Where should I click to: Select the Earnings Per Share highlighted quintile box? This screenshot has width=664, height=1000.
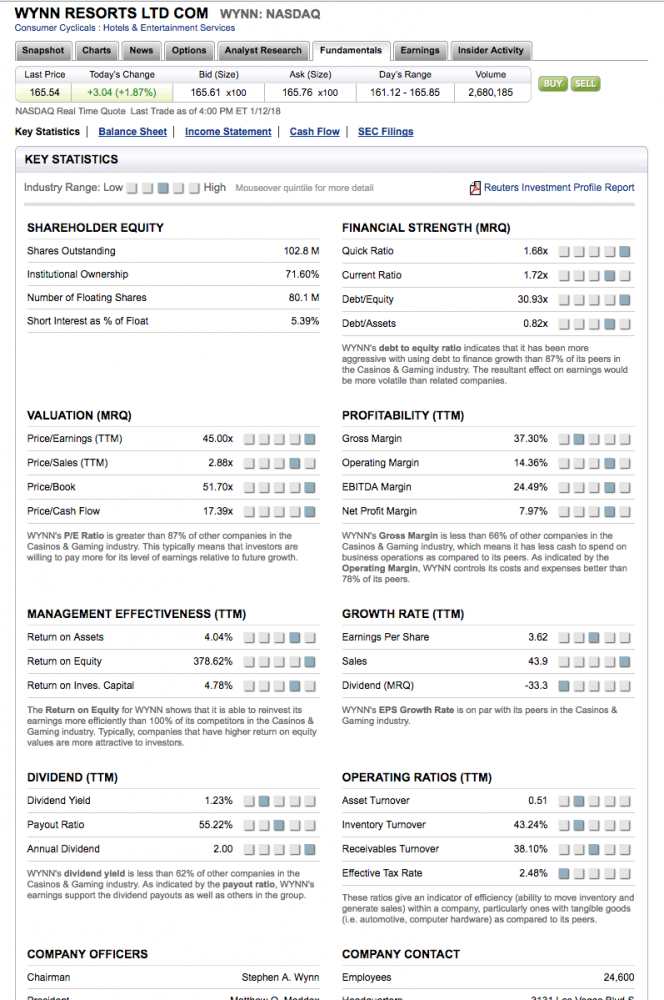594,637
